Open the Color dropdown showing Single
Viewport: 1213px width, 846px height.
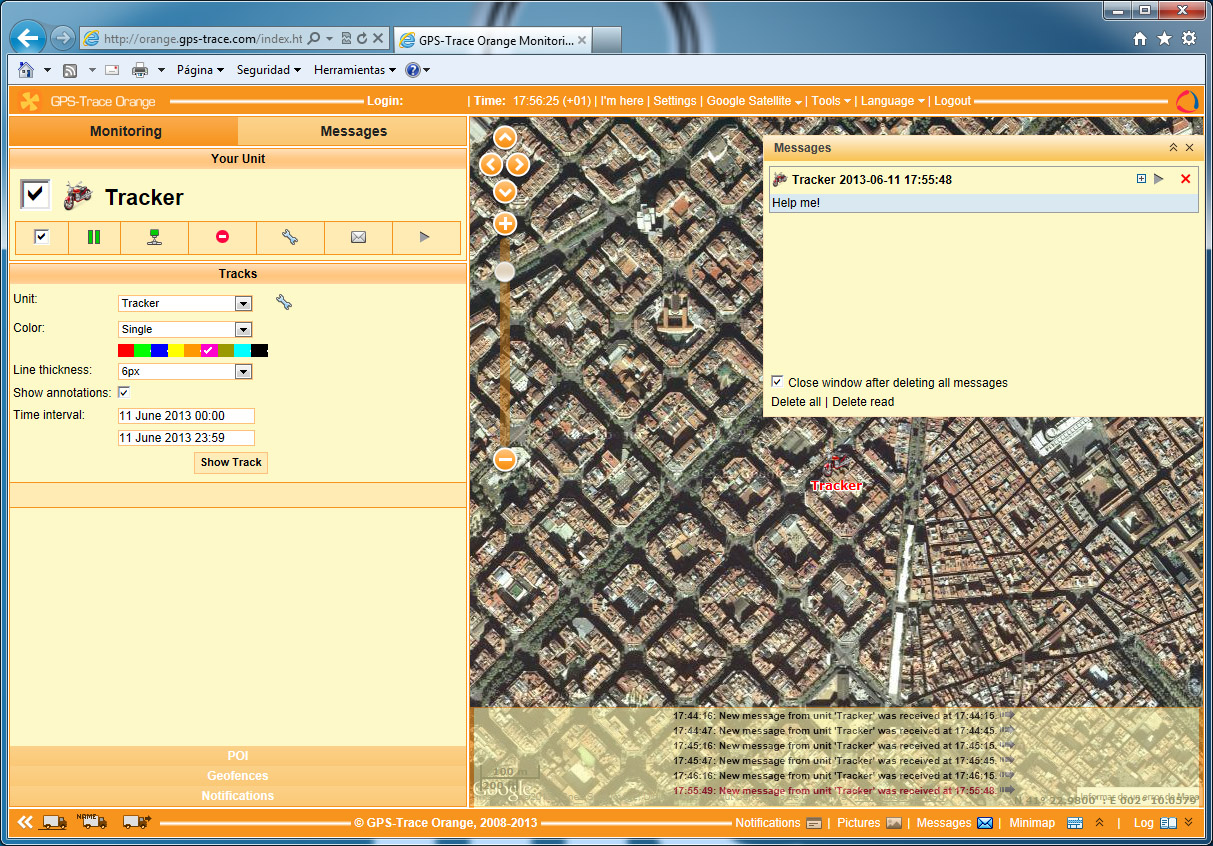(185, 329)
